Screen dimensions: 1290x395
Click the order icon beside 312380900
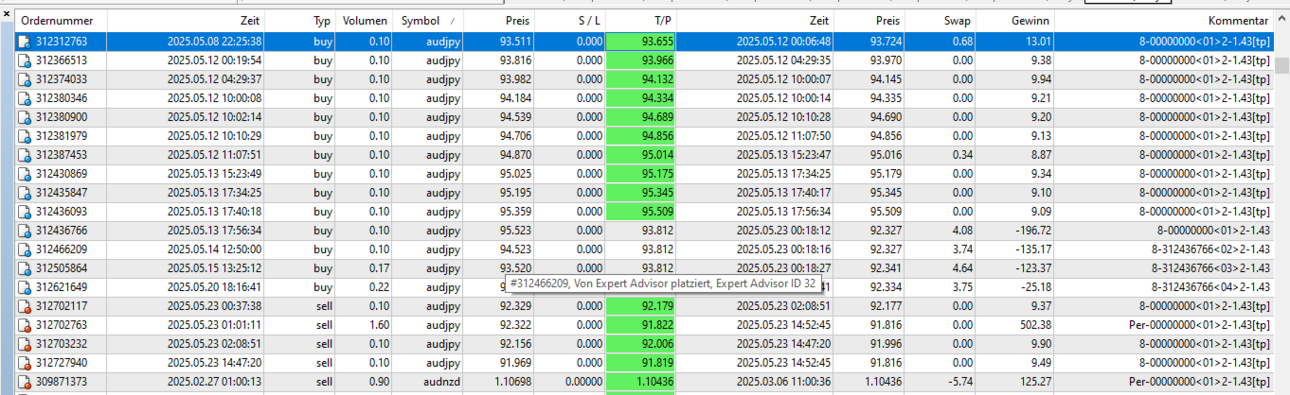click(x=24, y=117)
